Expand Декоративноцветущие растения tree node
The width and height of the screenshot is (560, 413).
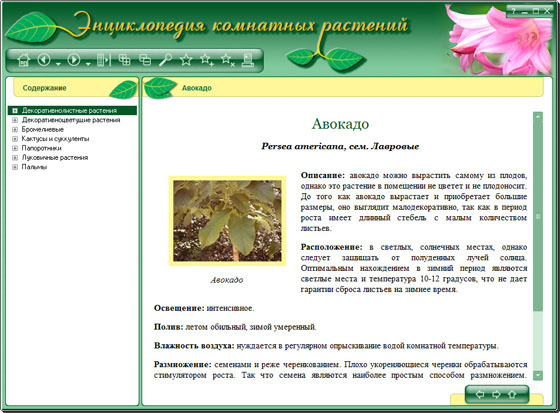point(15,120)
